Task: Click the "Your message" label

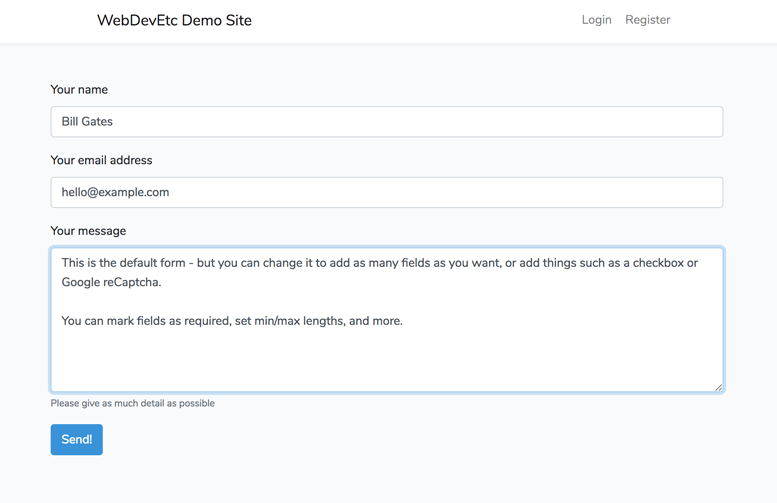Action: [88, 231]
